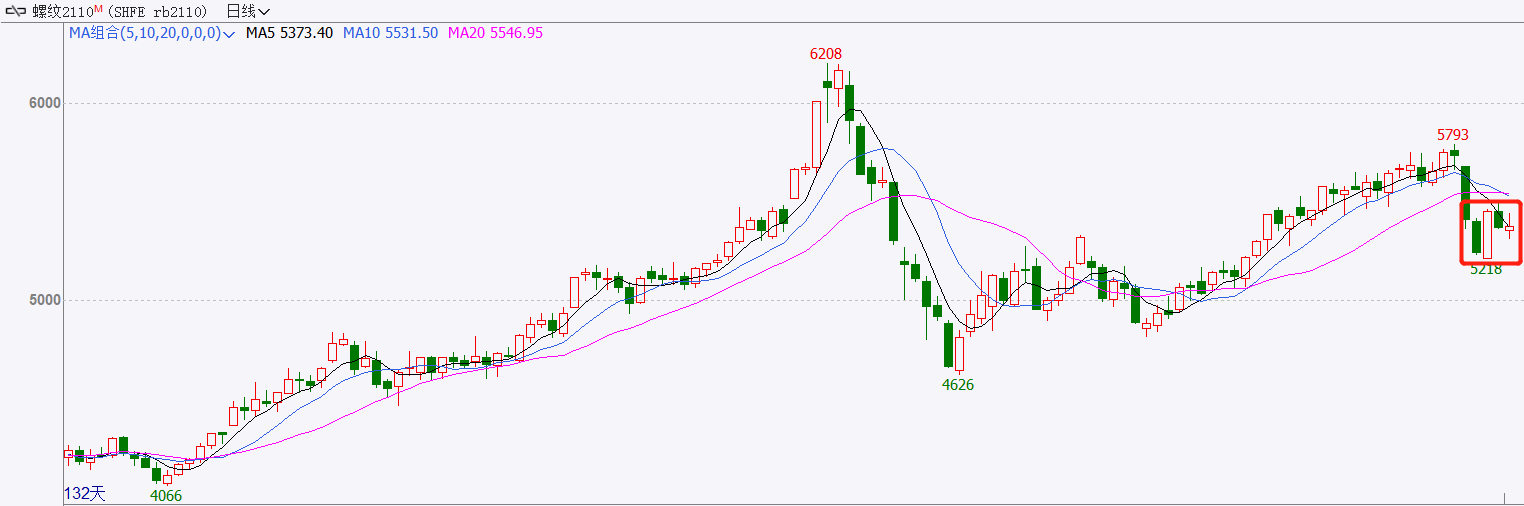Click the 132天 day count label
The height and width of the screenshot is (506, 1524).
(x=84, y=493)
